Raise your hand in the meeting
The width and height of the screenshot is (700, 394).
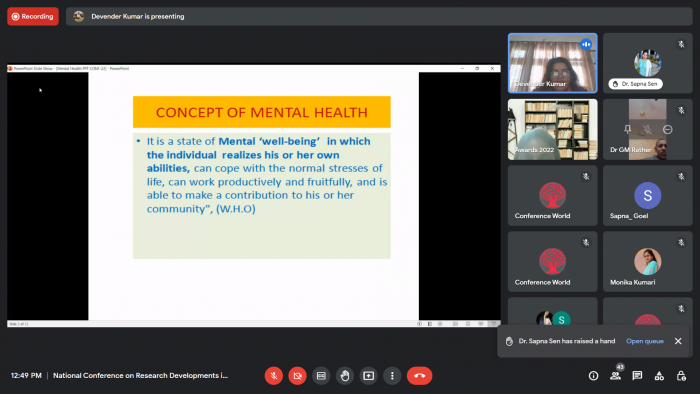point(345,376)
